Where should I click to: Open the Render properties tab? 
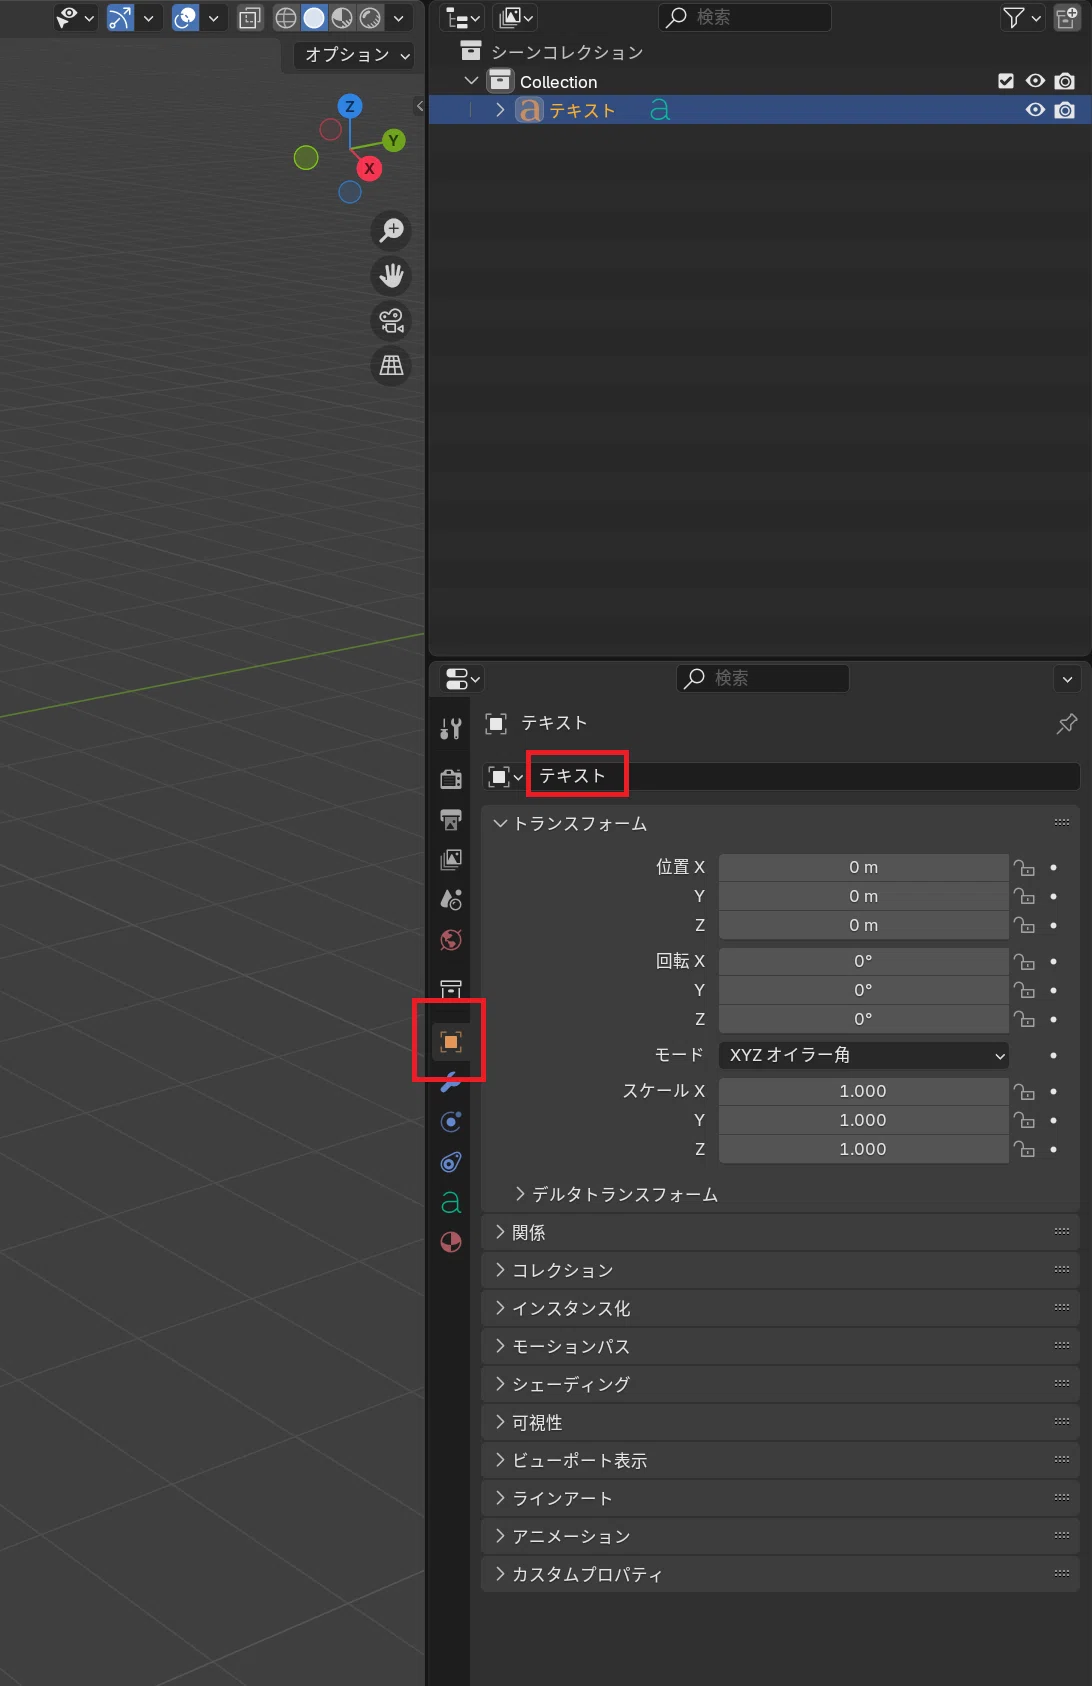[451, 779]
